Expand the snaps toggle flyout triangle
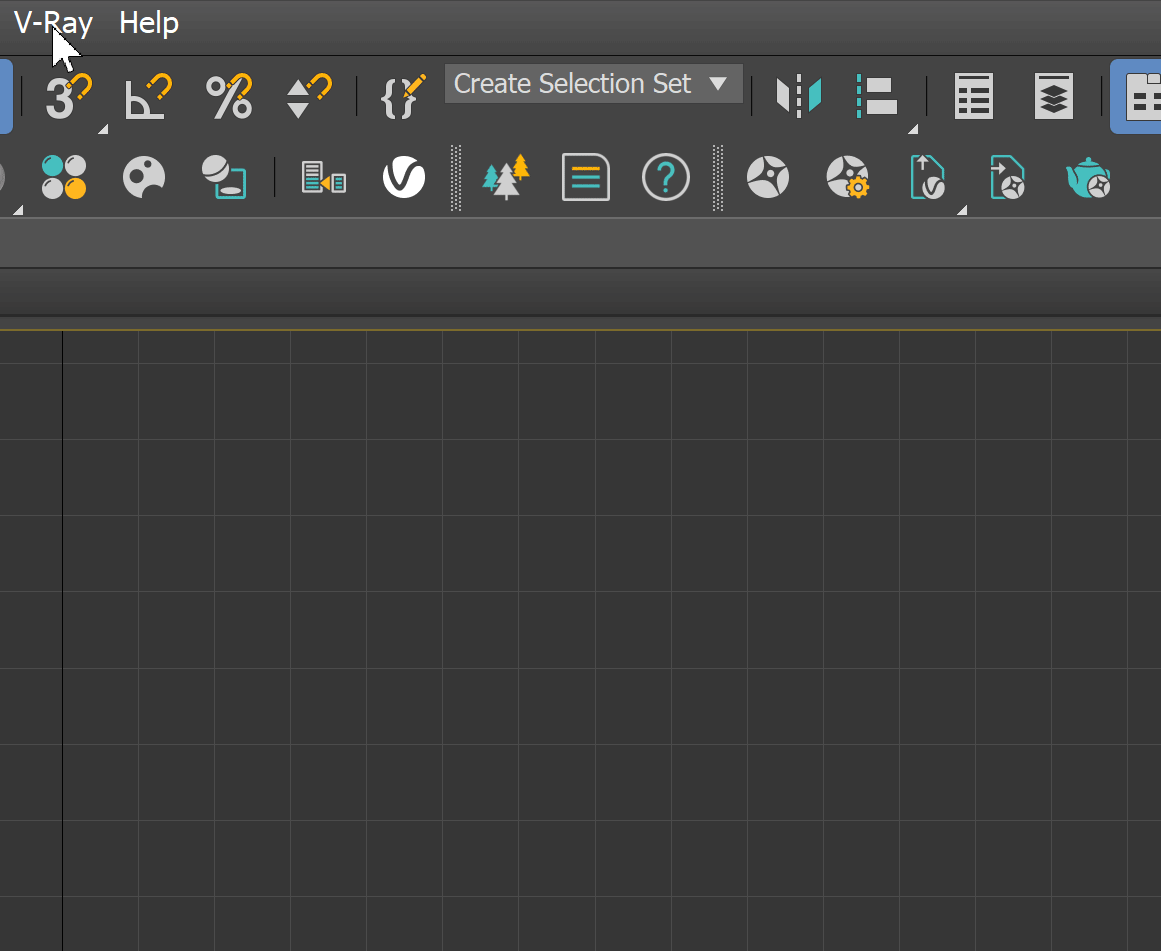This screenshot has width=1161, height=951. [x=103, y=127]
